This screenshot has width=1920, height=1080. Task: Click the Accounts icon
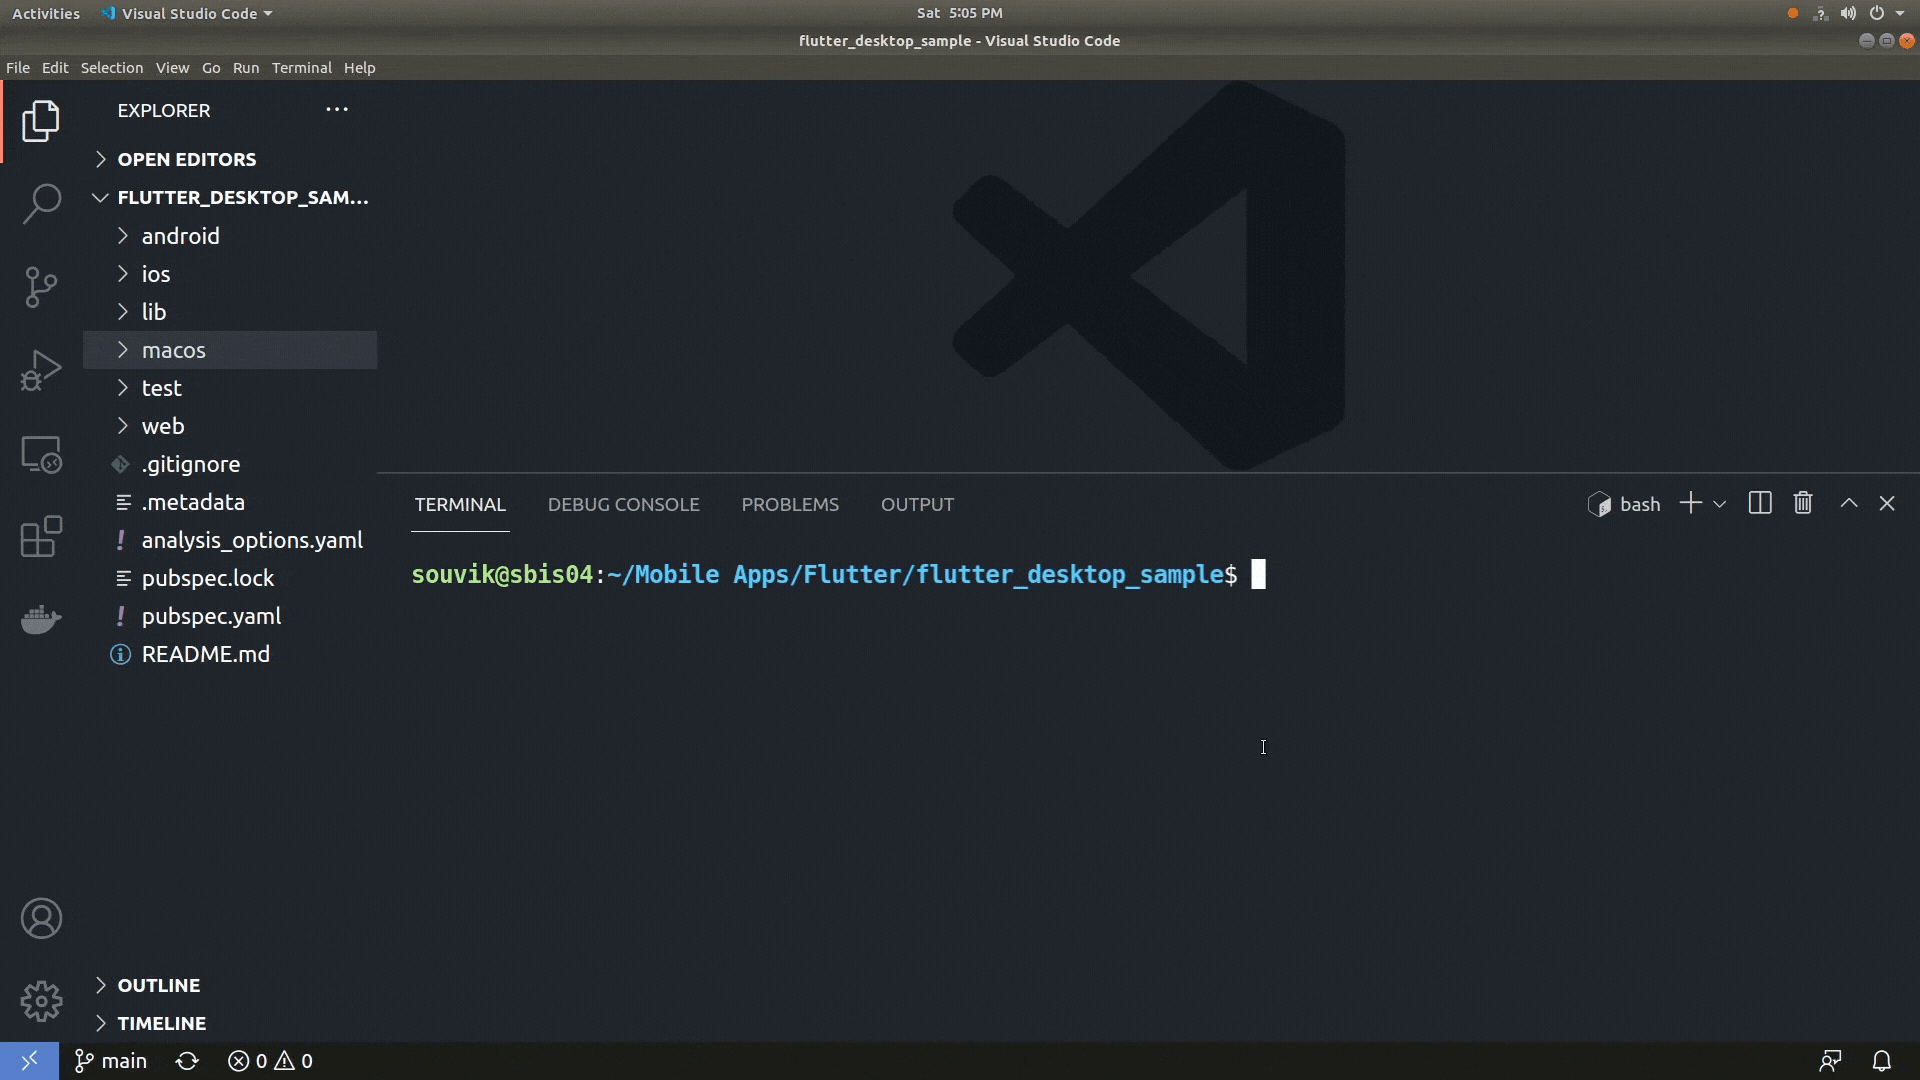pos(41,918)
